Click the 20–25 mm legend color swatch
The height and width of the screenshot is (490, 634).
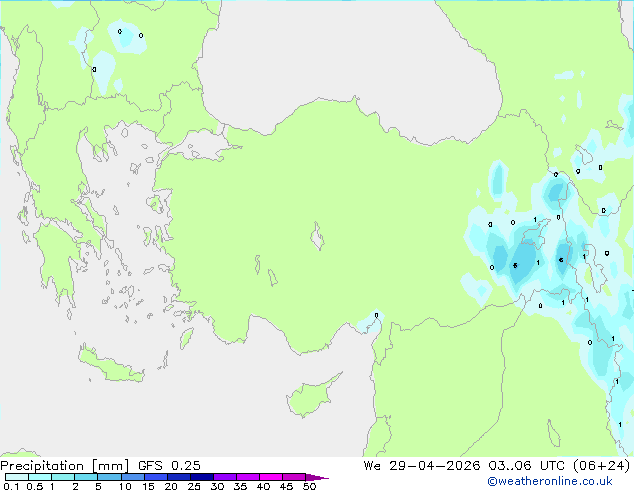[179, 477]
